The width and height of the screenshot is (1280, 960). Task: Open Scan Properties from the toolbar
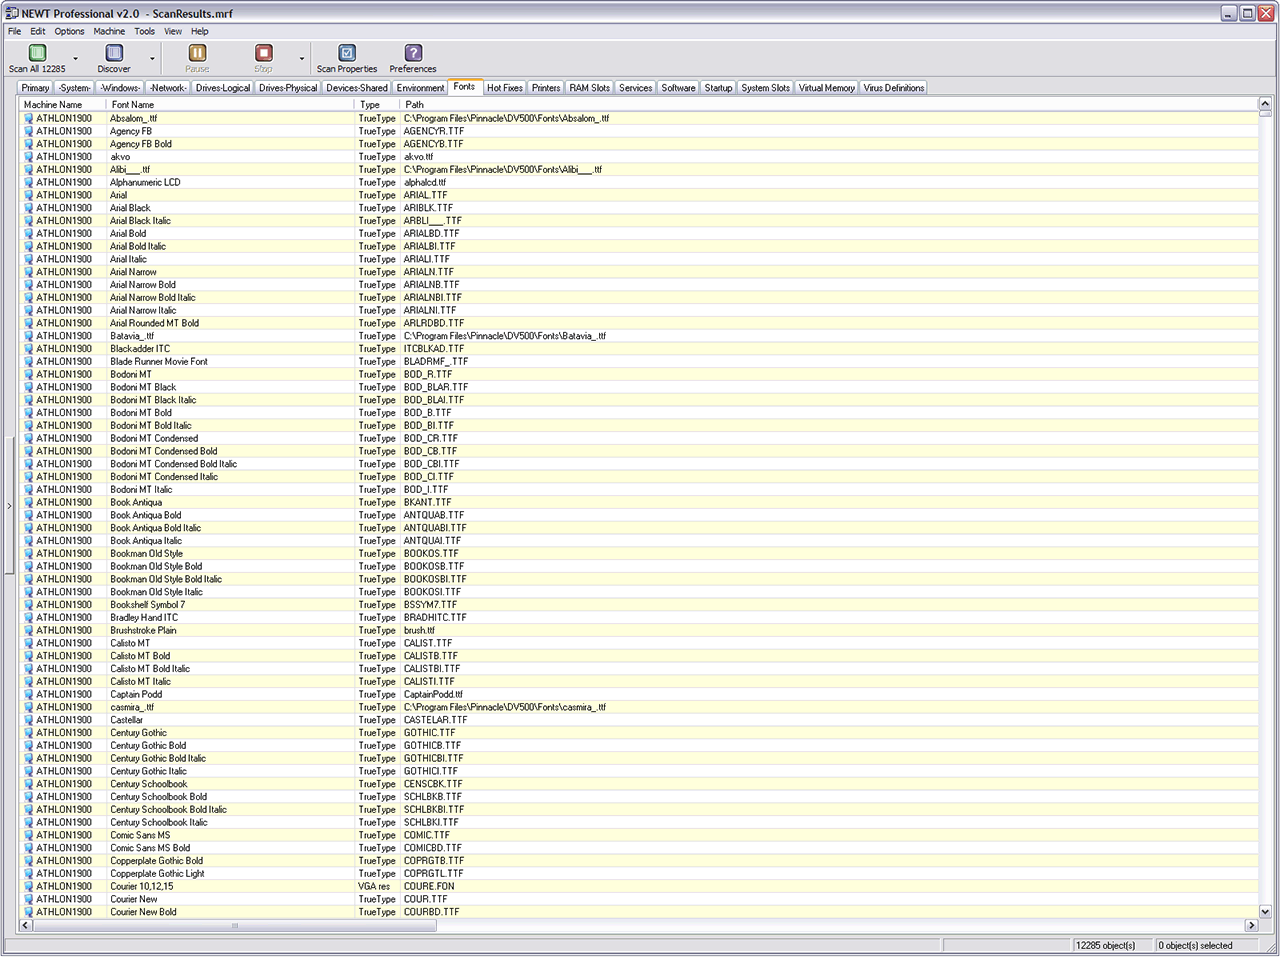pyautogui.click(x=346, y=53)
